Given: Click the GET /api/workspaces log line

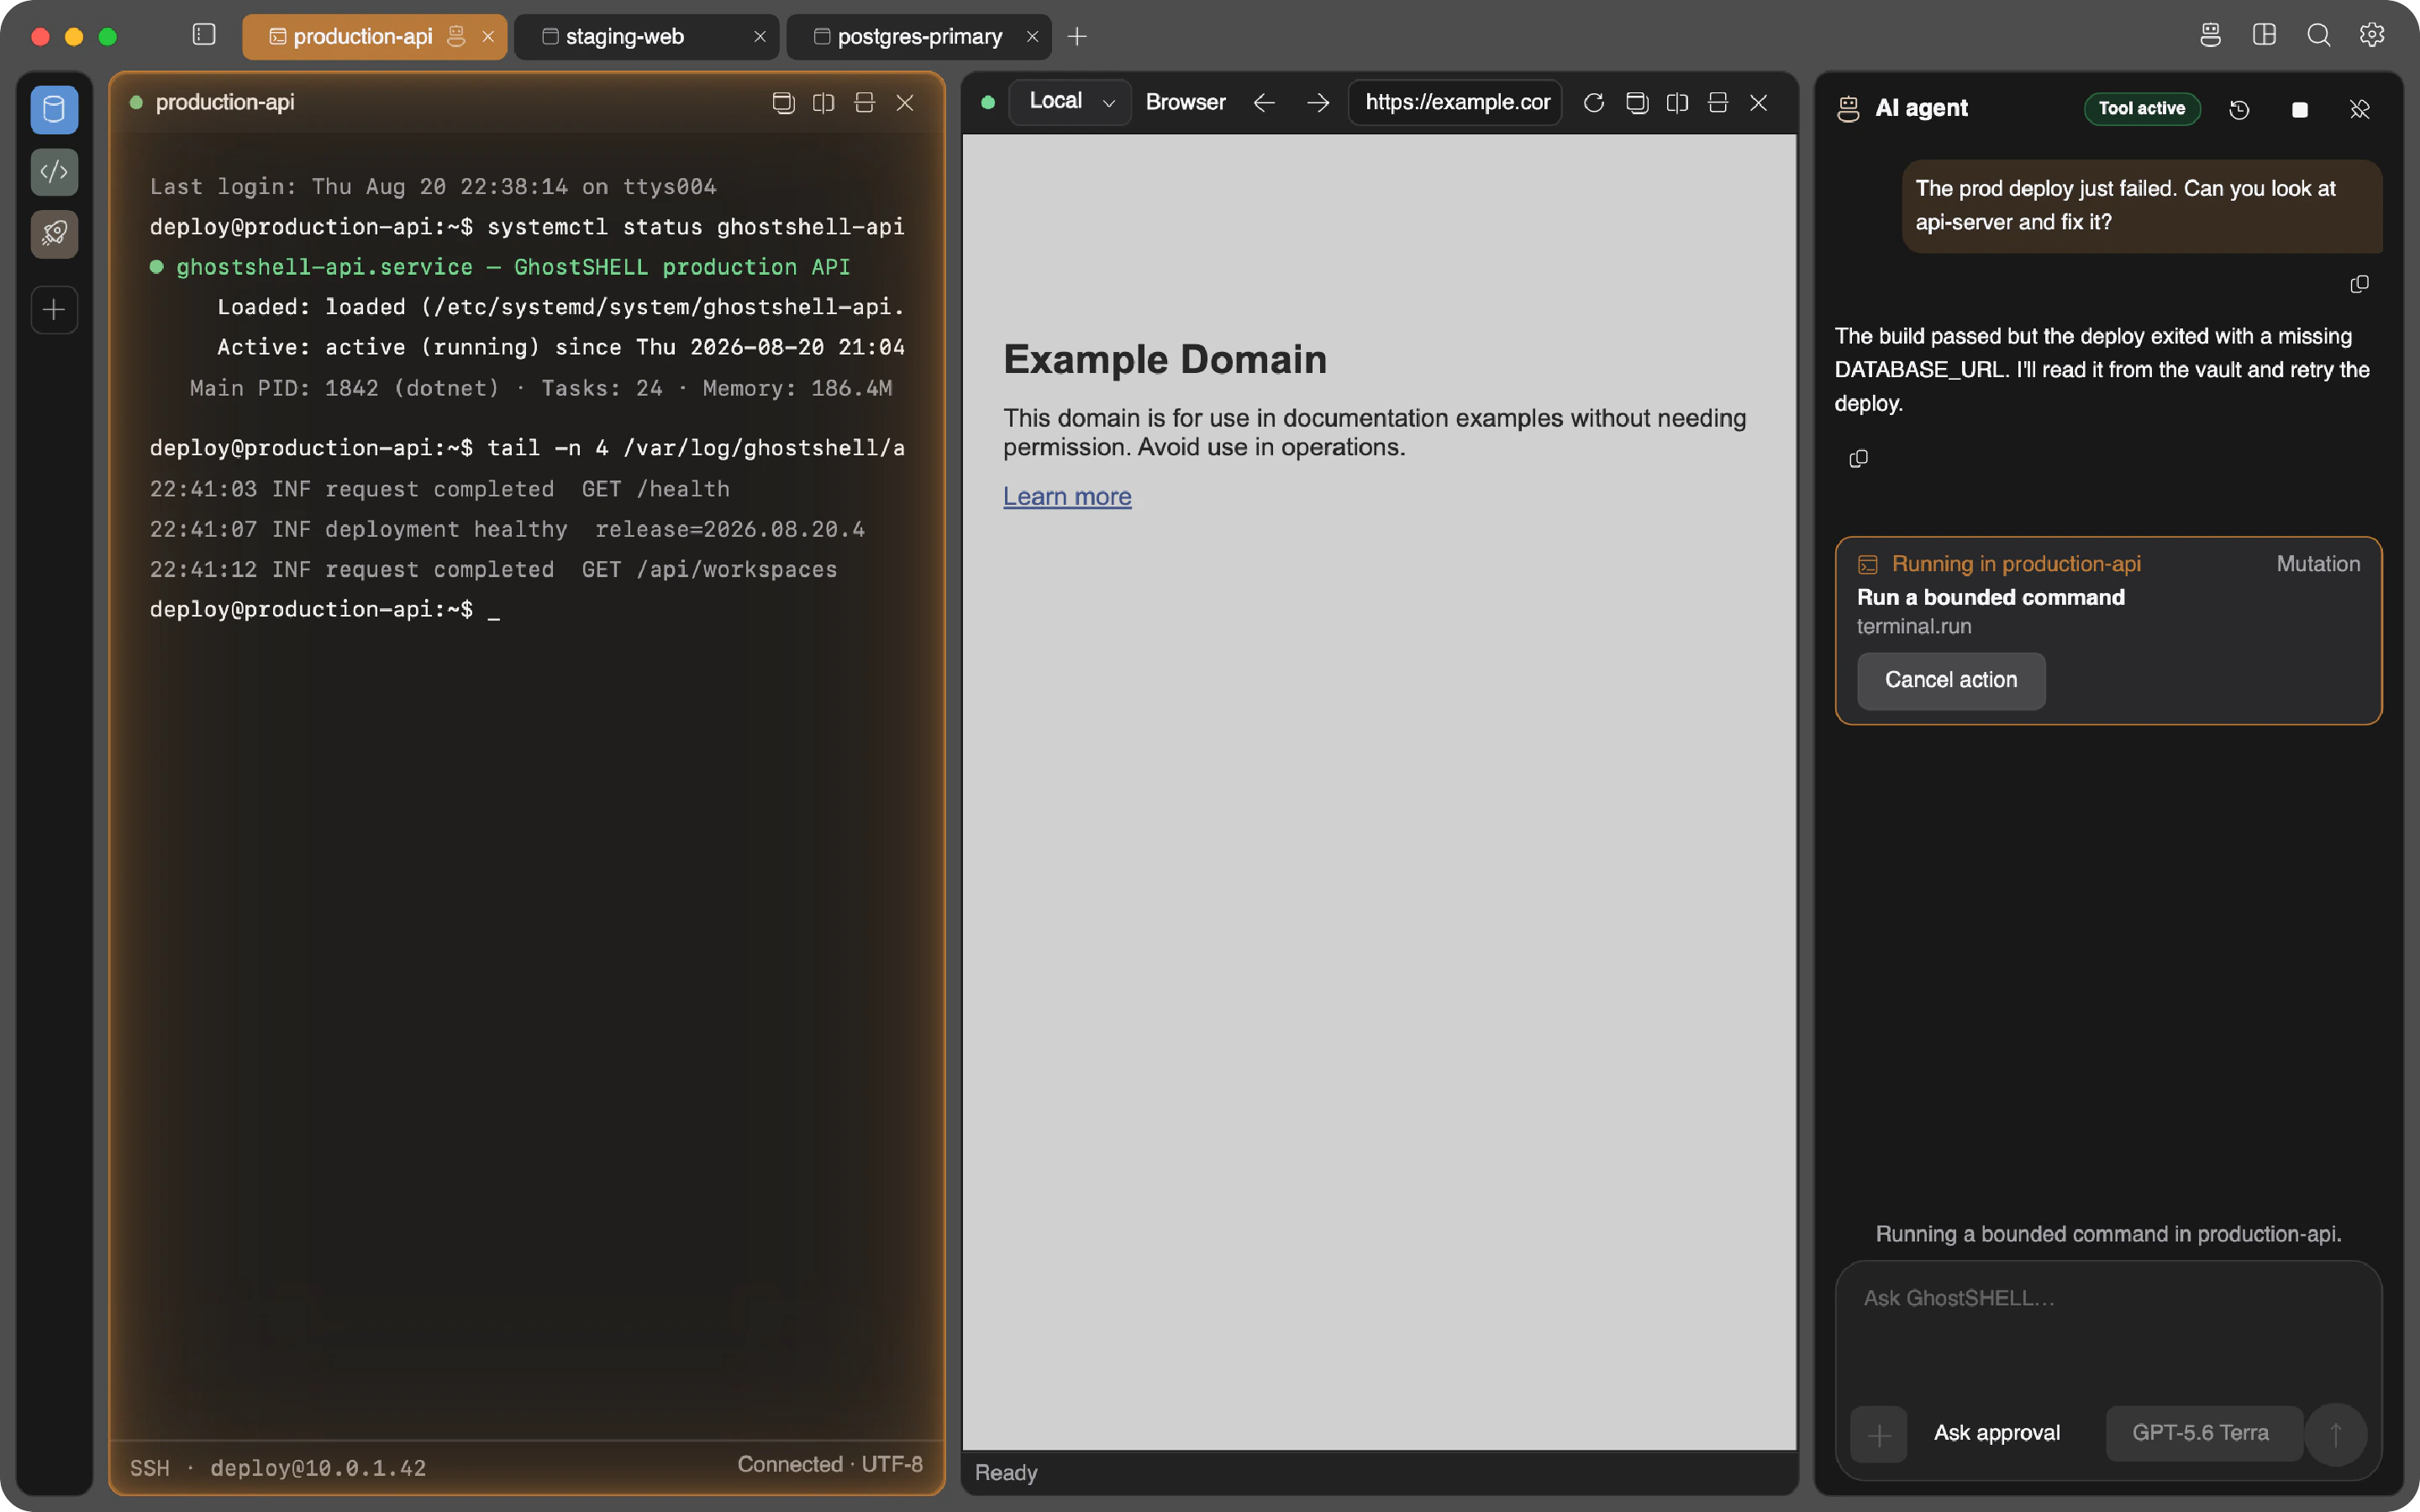Looking at the screenshot, I should click(493, 570).
